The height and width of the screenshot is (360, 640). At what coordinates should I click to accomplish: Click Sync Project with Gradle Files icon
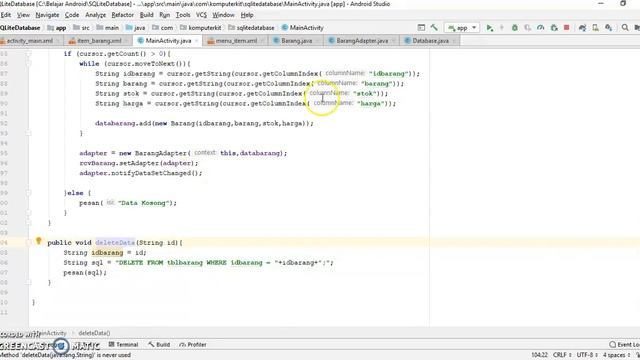582,28
